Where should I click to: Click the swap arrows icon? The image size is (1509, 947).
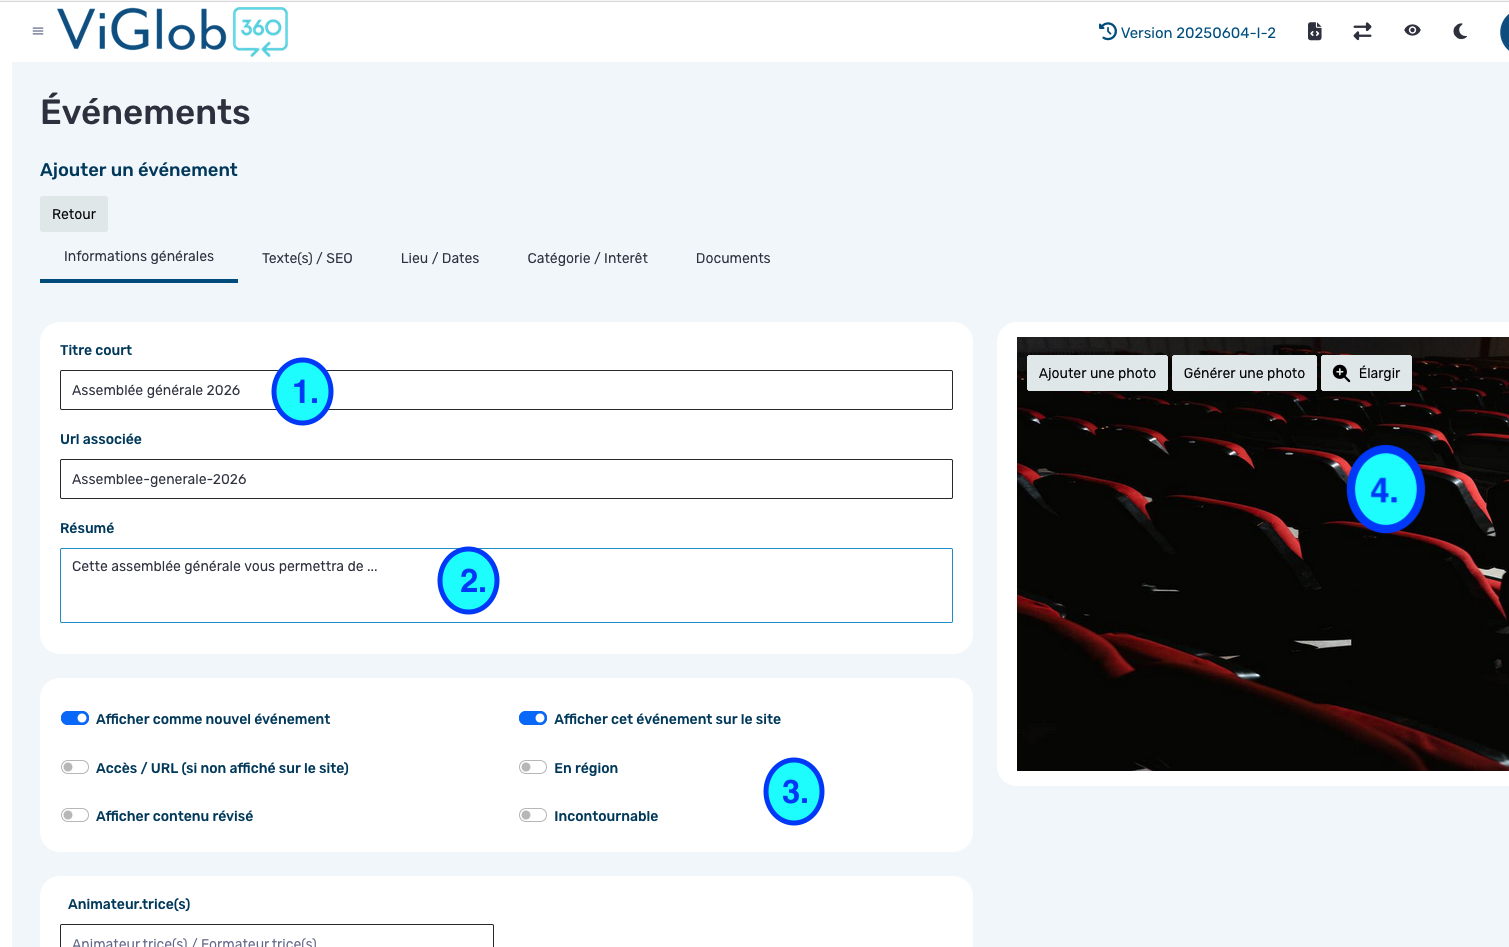click(1363, 32)
